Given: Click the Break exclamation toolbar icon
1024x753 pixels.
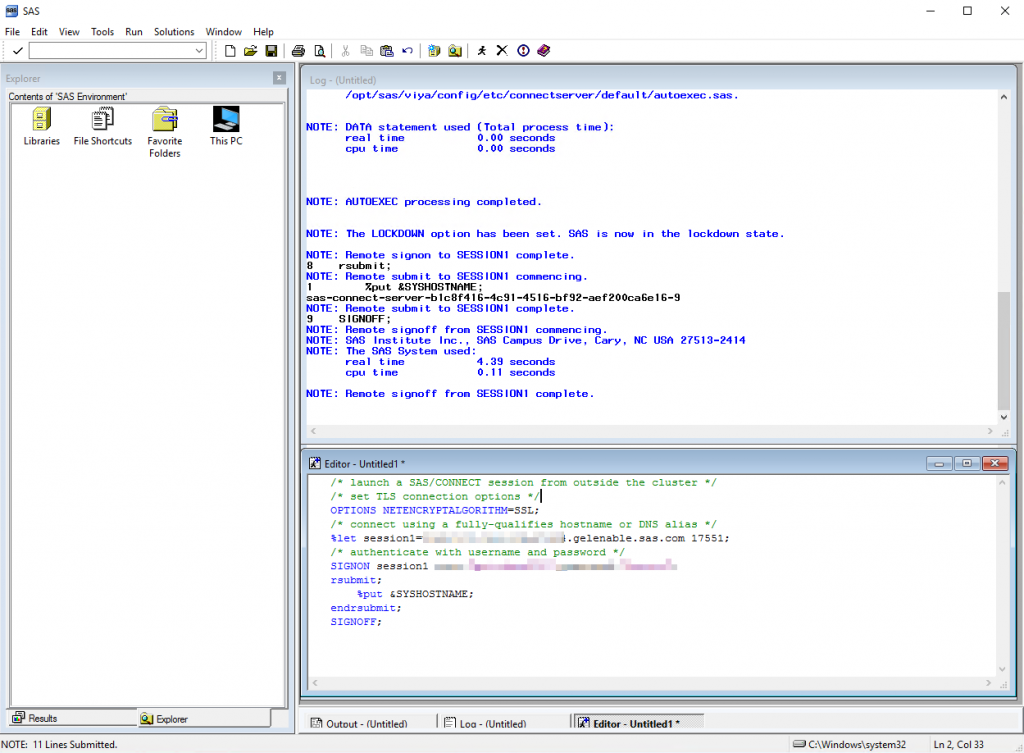Looking at the screenshot, I should [x=523, y=51].
